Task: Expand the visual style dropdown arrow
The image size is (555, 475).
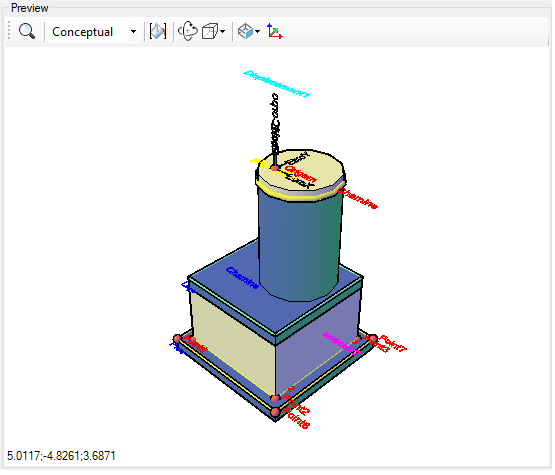Action: click(x=133, y=32)
